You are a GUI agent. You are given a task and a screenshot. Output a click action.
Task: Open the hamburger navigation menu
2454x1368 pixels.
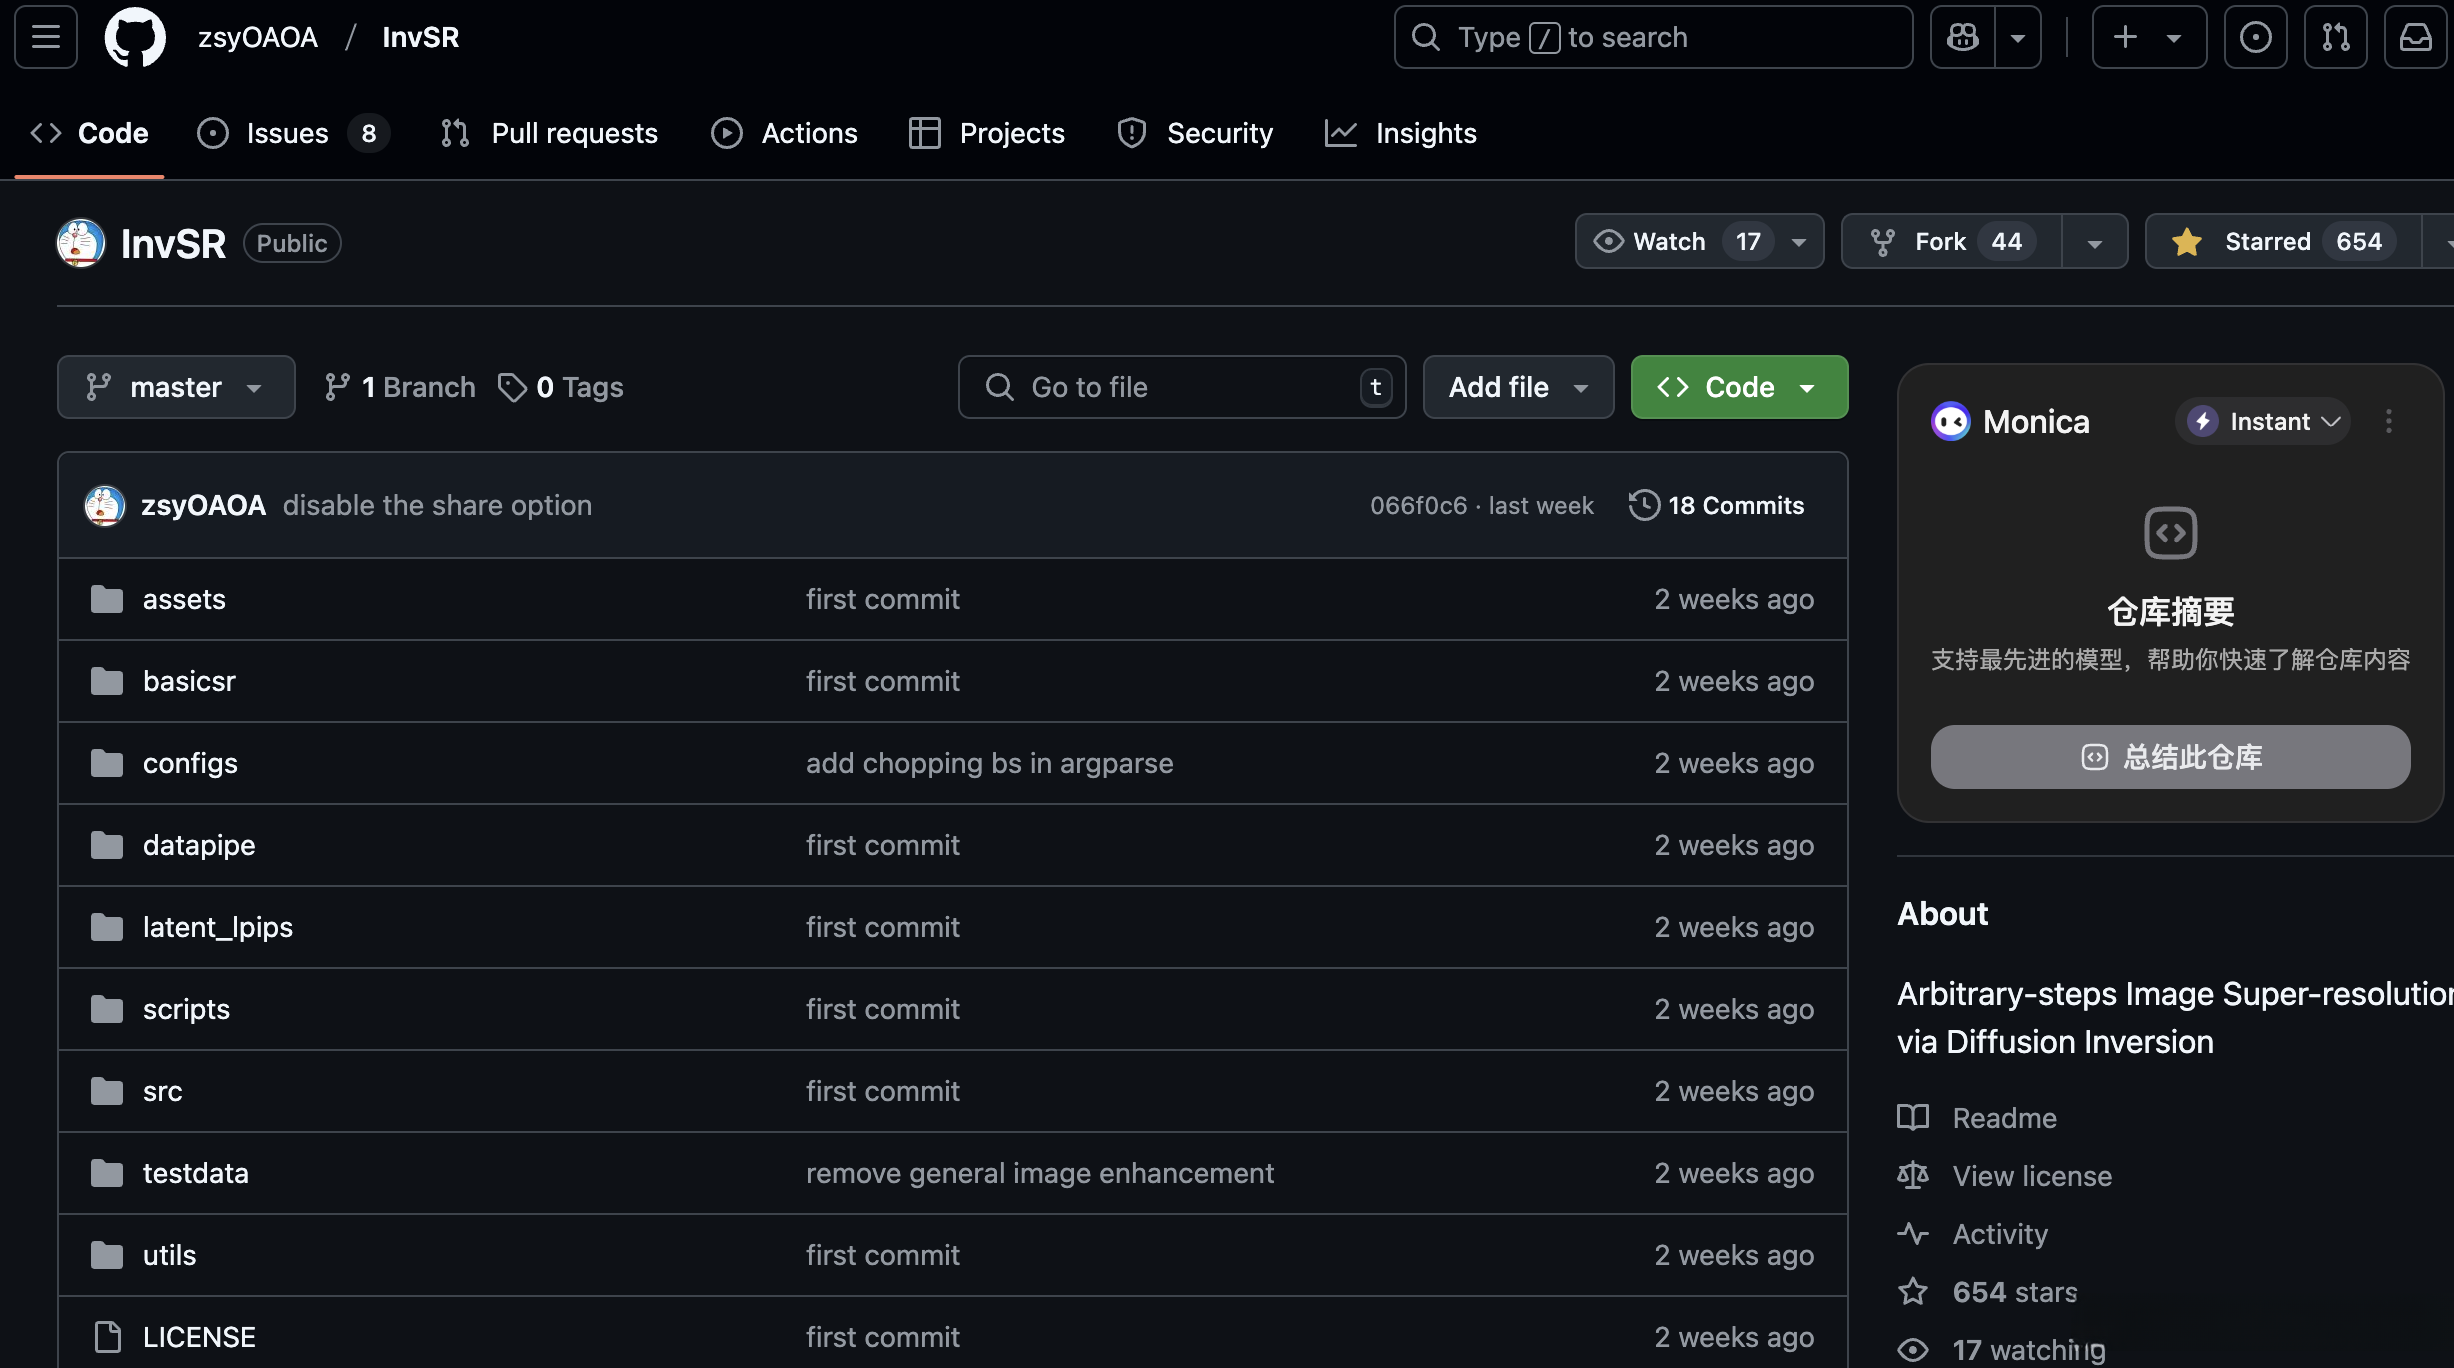click(x=46, y=37)
